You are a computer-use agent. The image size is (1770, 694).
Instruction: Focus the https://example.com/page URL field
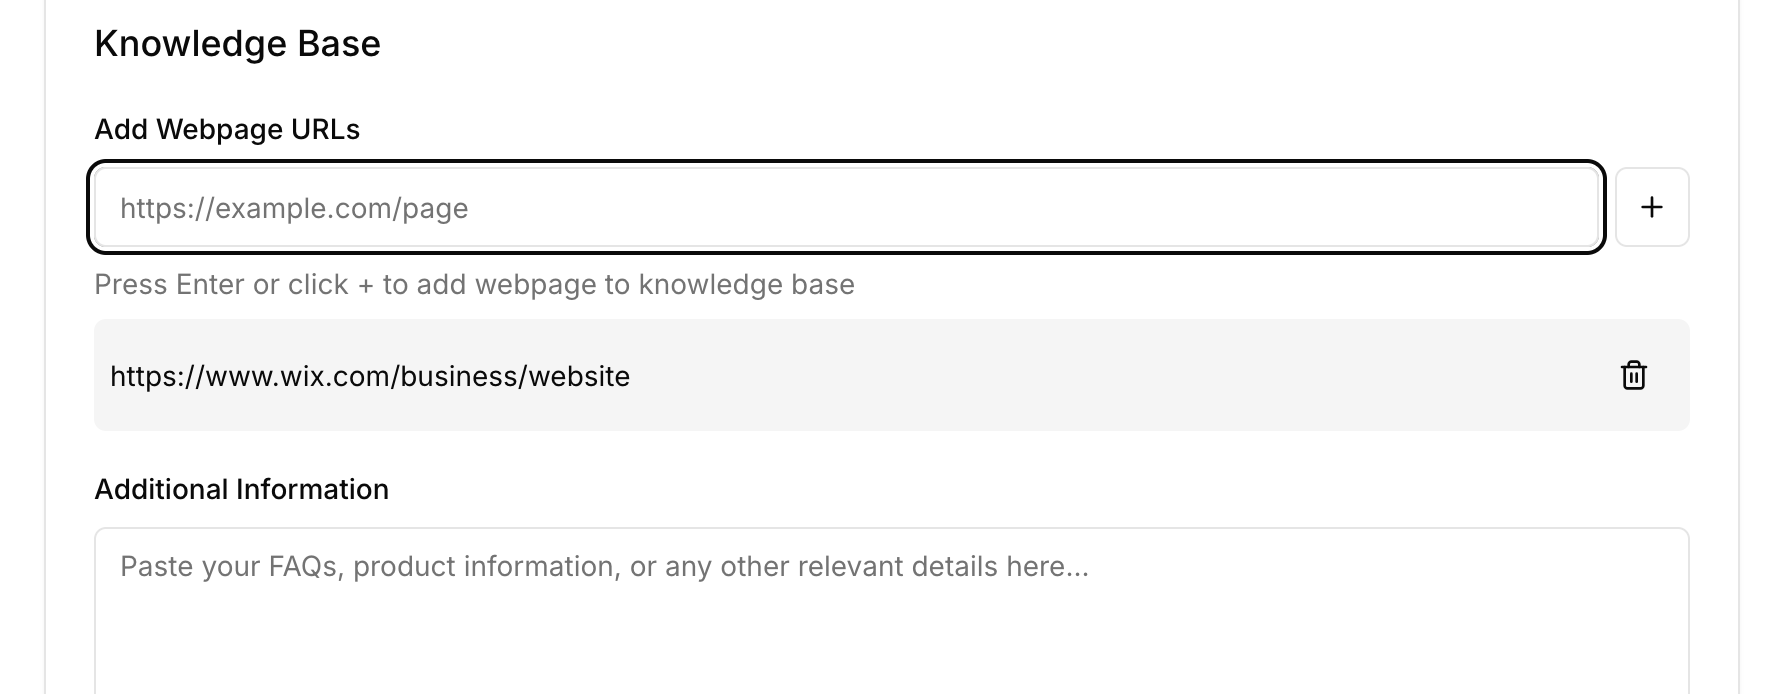click(847, 207)
